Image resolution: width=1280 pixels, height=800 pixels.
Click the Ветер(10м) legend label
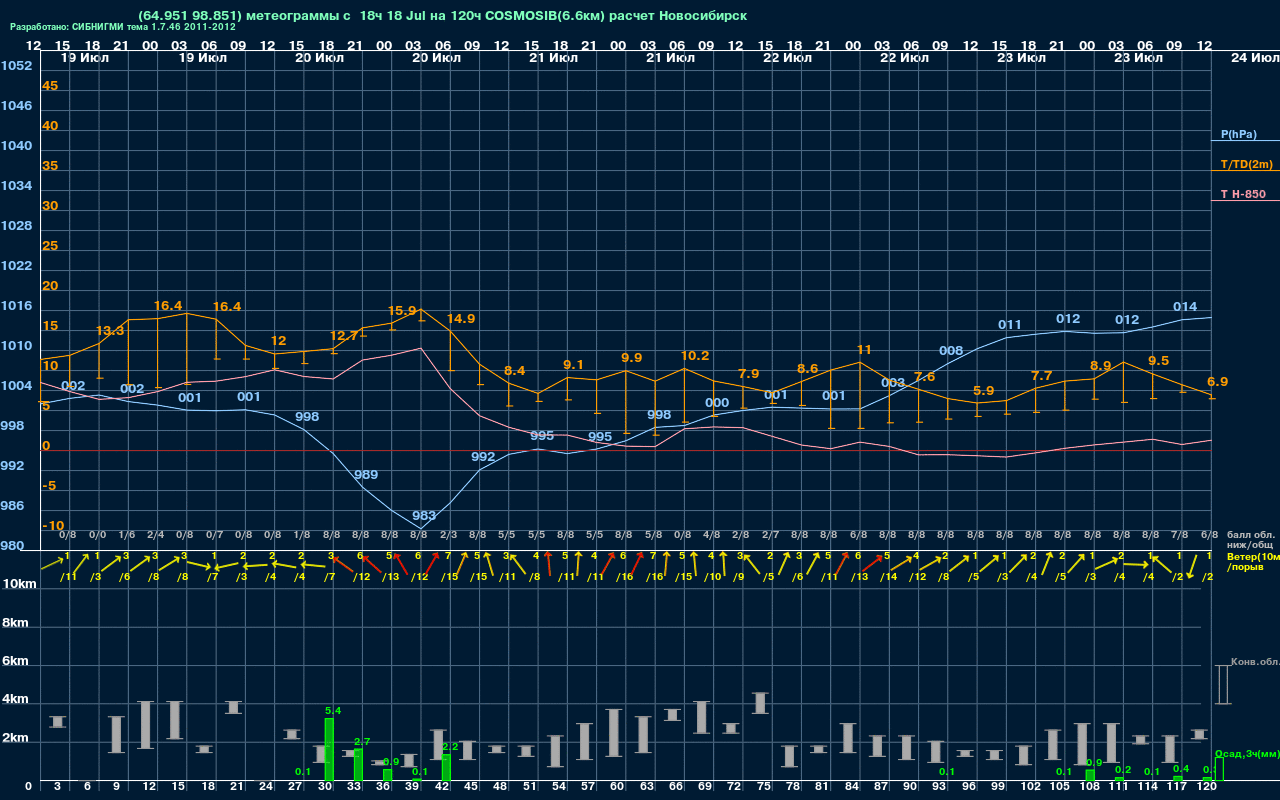coord(1253,555)
